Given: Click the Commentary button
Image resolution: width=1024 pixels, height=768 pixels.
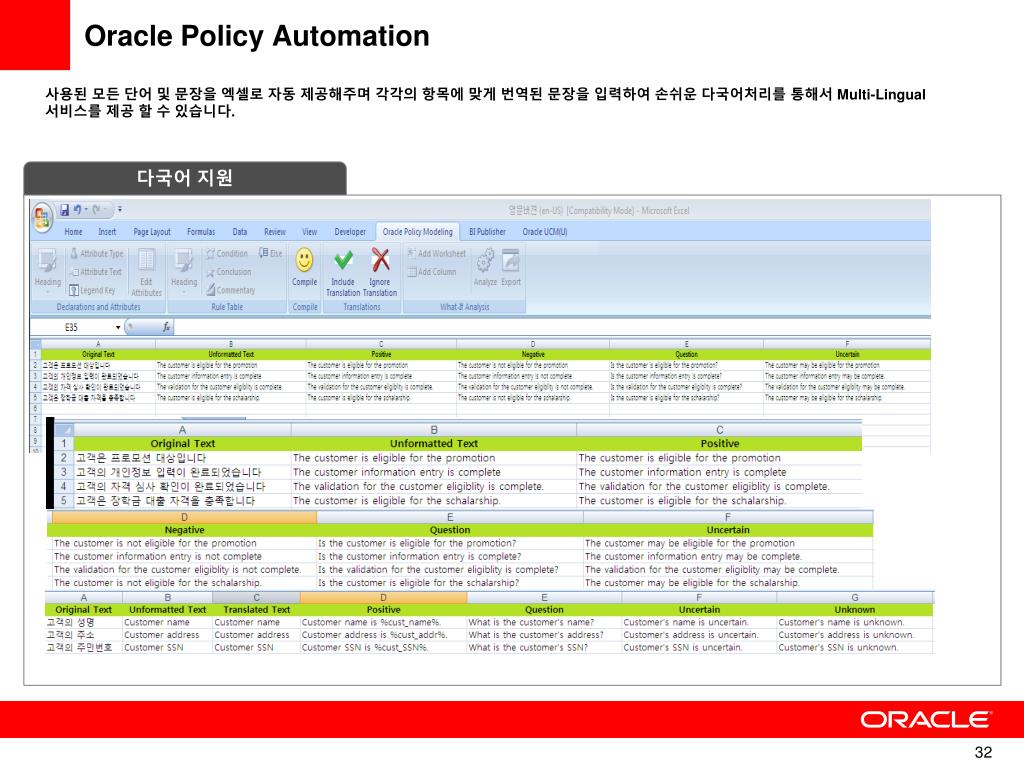Looking at the screenshot, I should point(231,290).
